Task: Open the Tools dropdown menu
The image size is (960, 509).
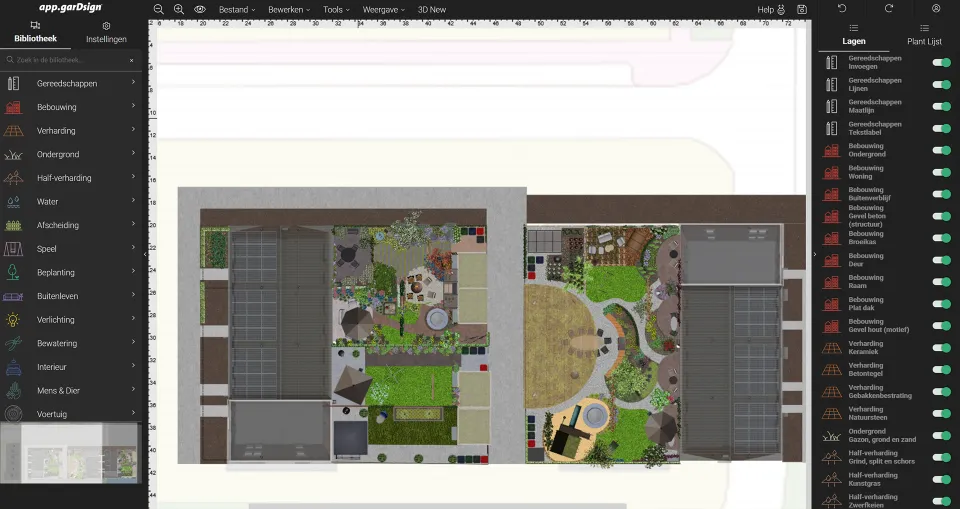Action: click(x=336, y=10)
